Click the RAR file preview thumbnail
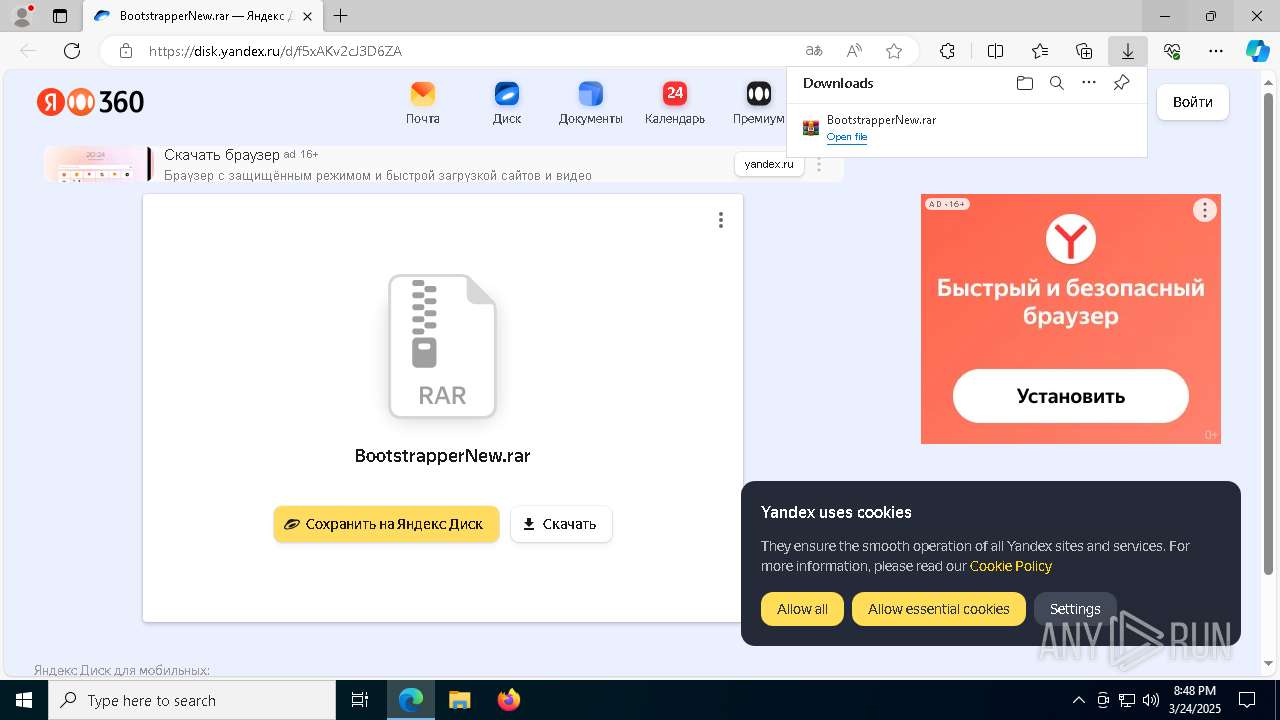Image resolution: width=1280 pixels, height=720 pixels. [442, 346]
